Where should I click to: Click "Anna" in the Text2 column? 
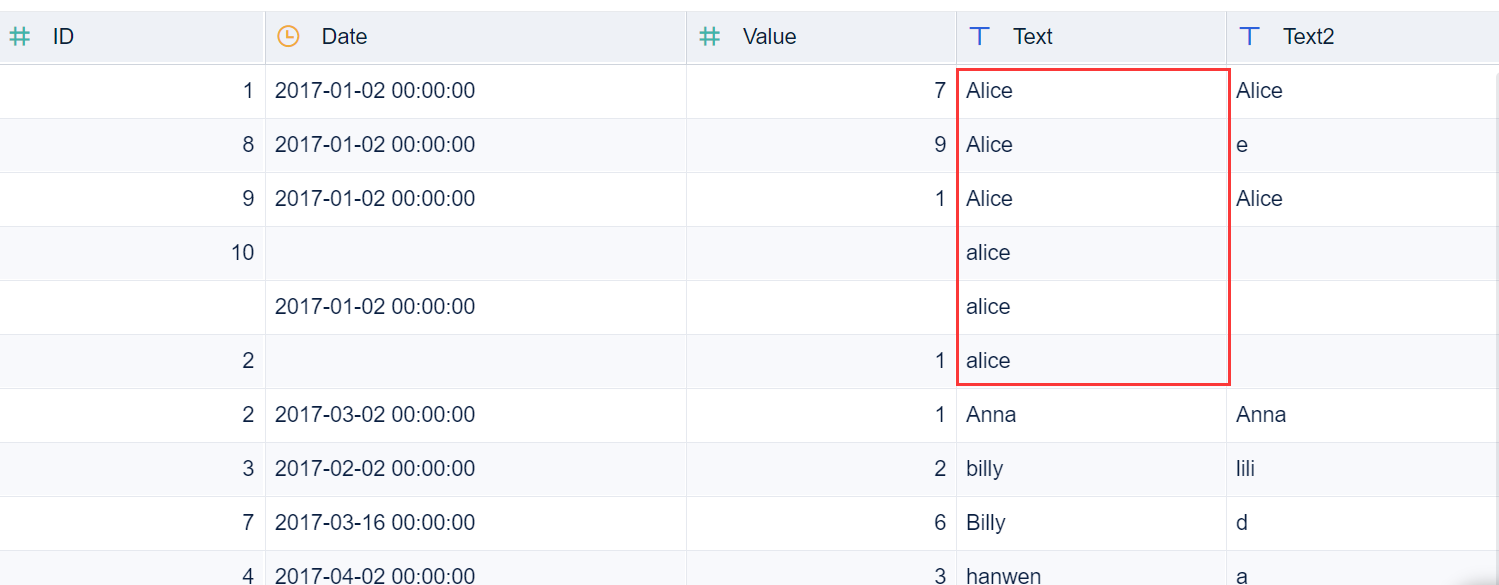1261,415
